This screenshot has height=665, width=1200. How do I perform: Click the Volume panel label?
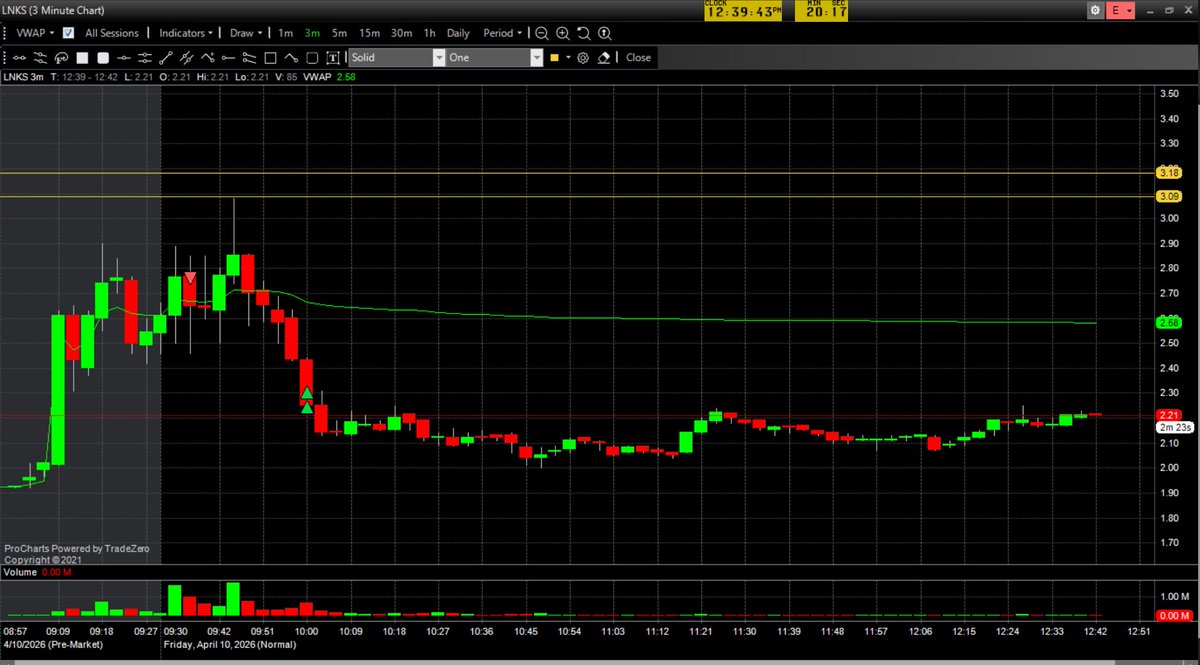point(19,574)
